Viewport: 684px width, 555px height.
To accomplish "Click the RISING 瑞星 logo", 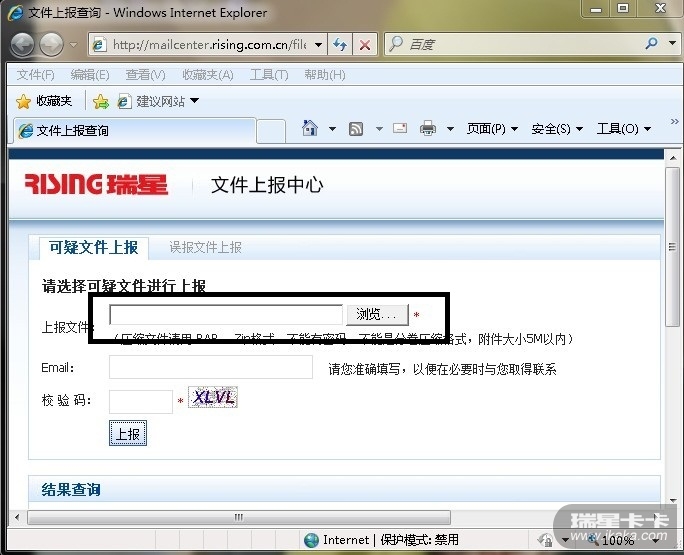I will tap(96, 185).
